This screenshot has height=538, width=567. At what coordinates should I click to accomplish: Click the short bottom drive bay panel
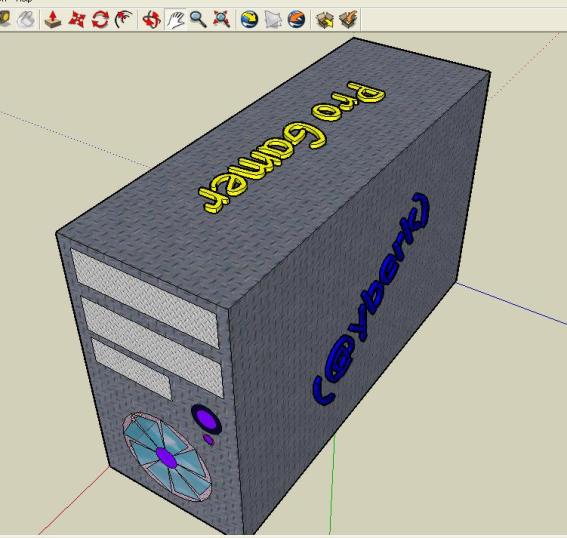[x=131, y=368]
